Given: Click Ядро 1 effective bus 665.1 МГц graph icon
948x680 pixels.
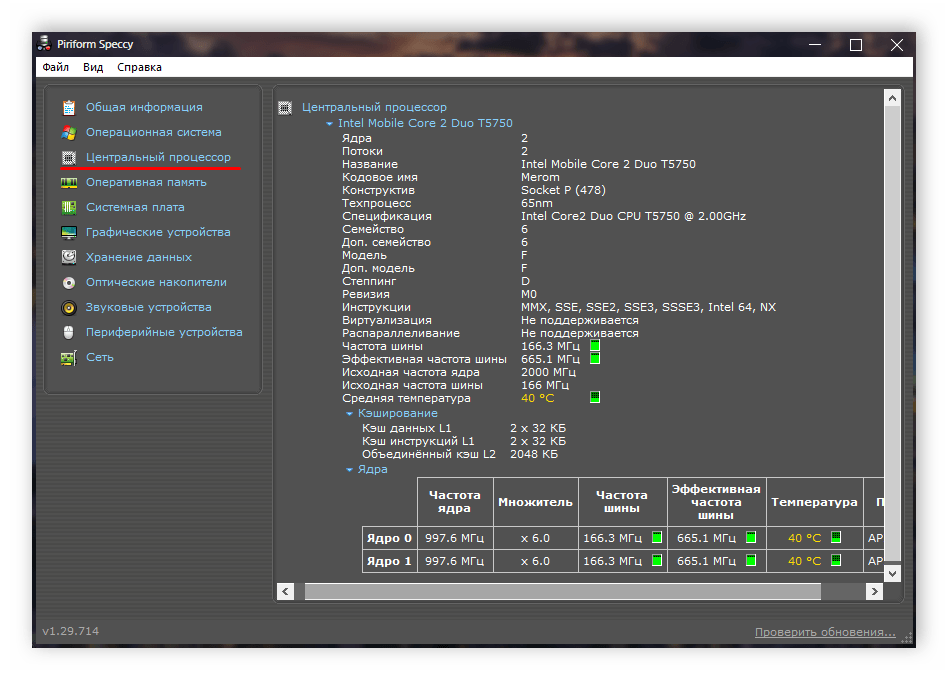Looking at the screenshot, I should point(751,560).
